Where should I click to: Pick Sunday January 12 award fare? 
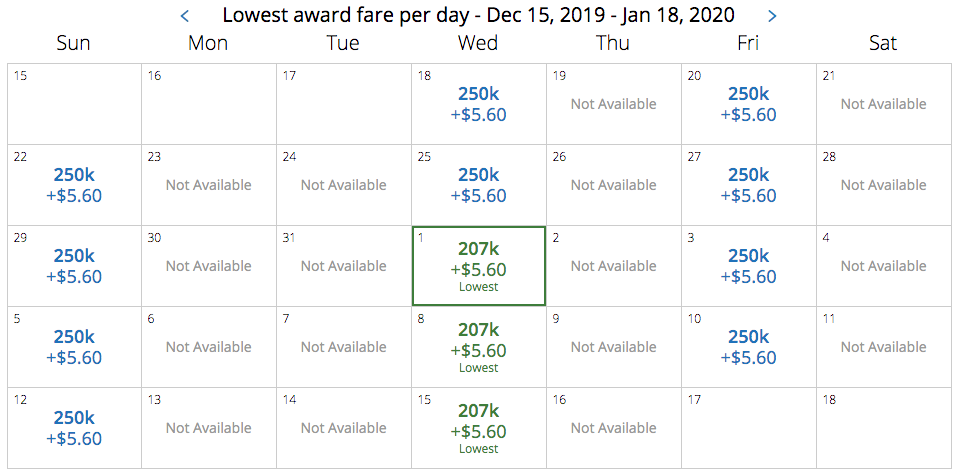tap(74, 428)
